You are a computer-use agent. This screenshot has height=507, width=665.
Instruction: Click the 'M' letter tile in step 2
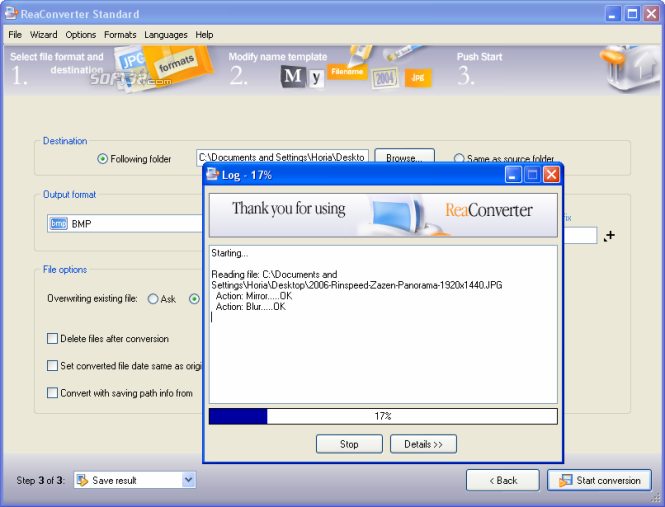293,77
